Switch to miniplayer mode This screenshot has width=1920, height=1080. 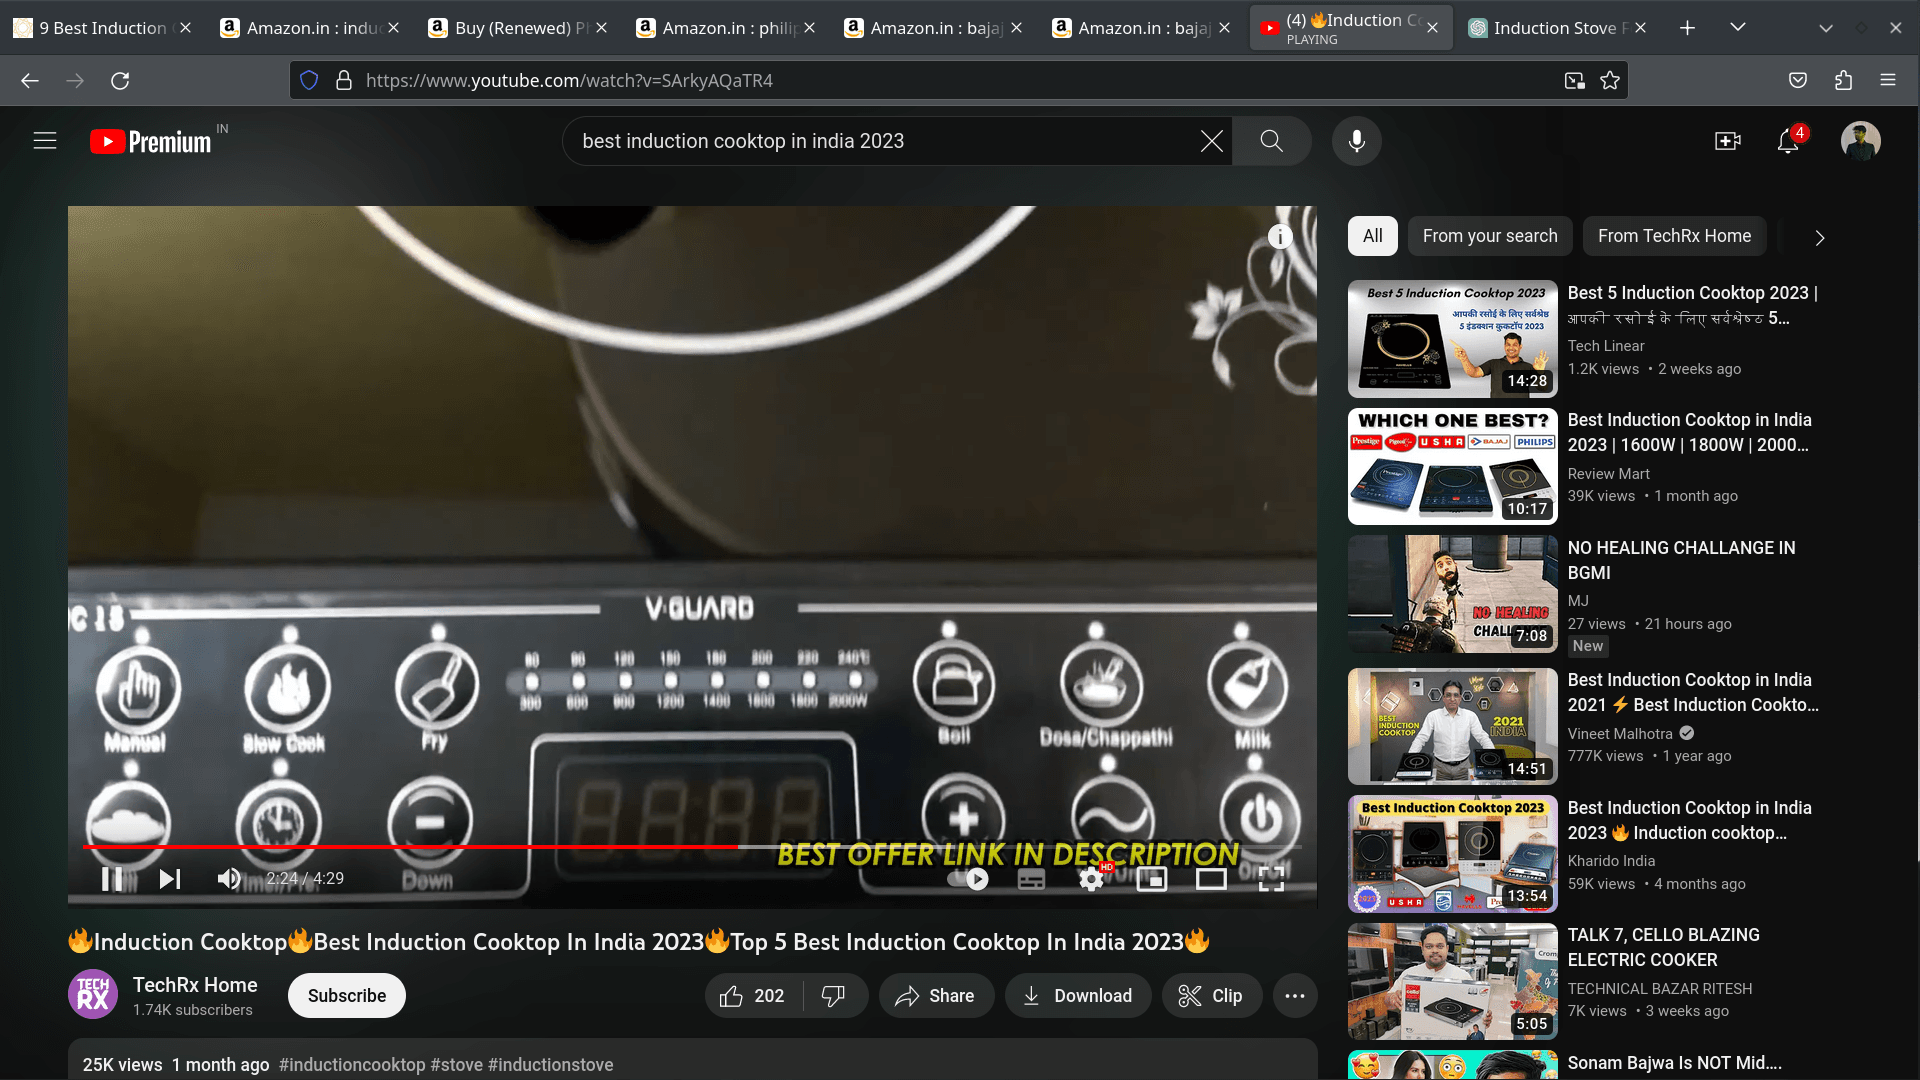tap(1151, 879)
